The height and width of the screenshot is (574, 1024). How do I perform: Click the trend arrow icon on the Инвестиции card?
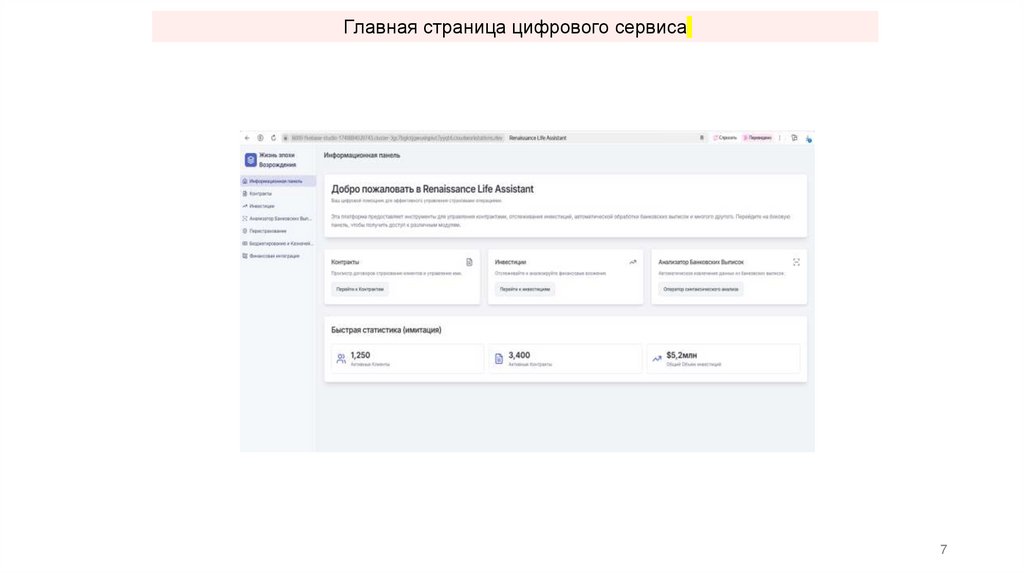[x=632, y=262]
